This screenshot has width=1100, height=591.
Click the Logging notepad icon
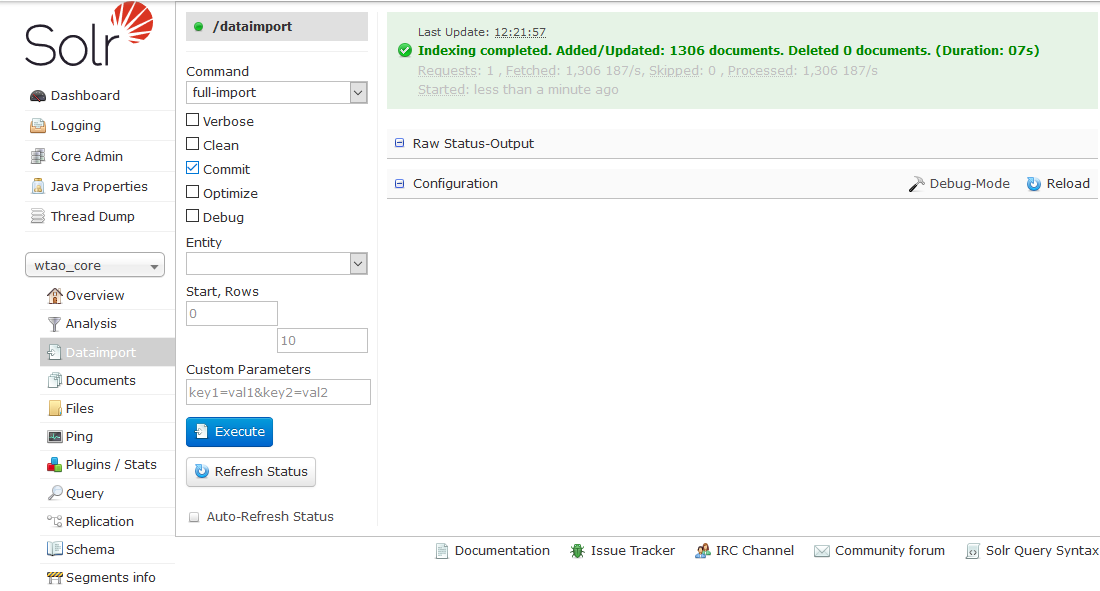38,126
